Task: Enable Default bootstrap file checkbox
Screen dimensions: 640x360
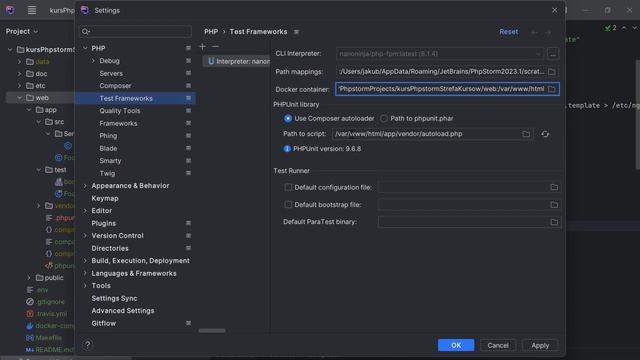Action: 288,204
